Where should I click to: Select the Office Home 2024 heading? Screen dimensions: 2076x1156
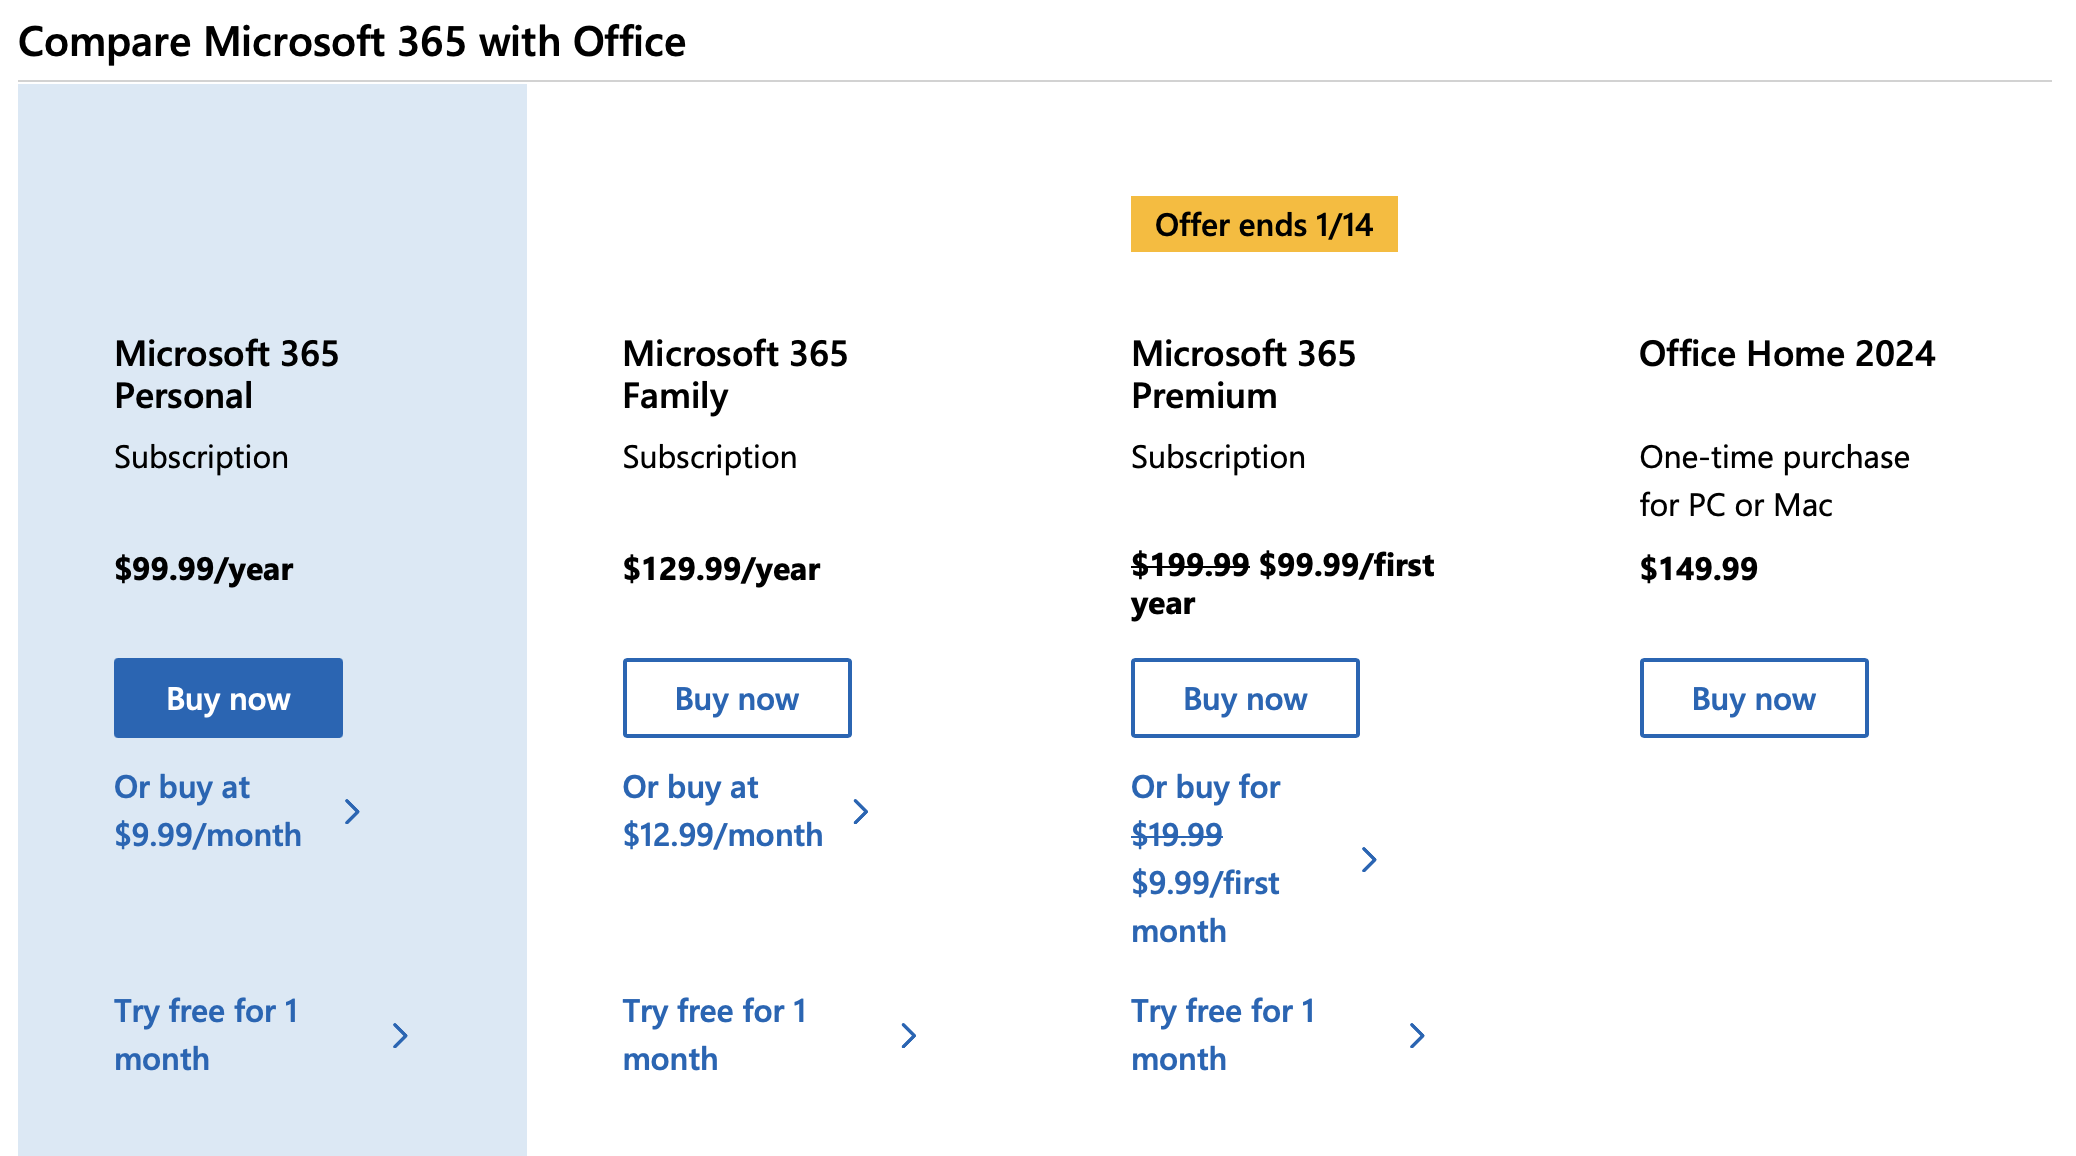1786,354
